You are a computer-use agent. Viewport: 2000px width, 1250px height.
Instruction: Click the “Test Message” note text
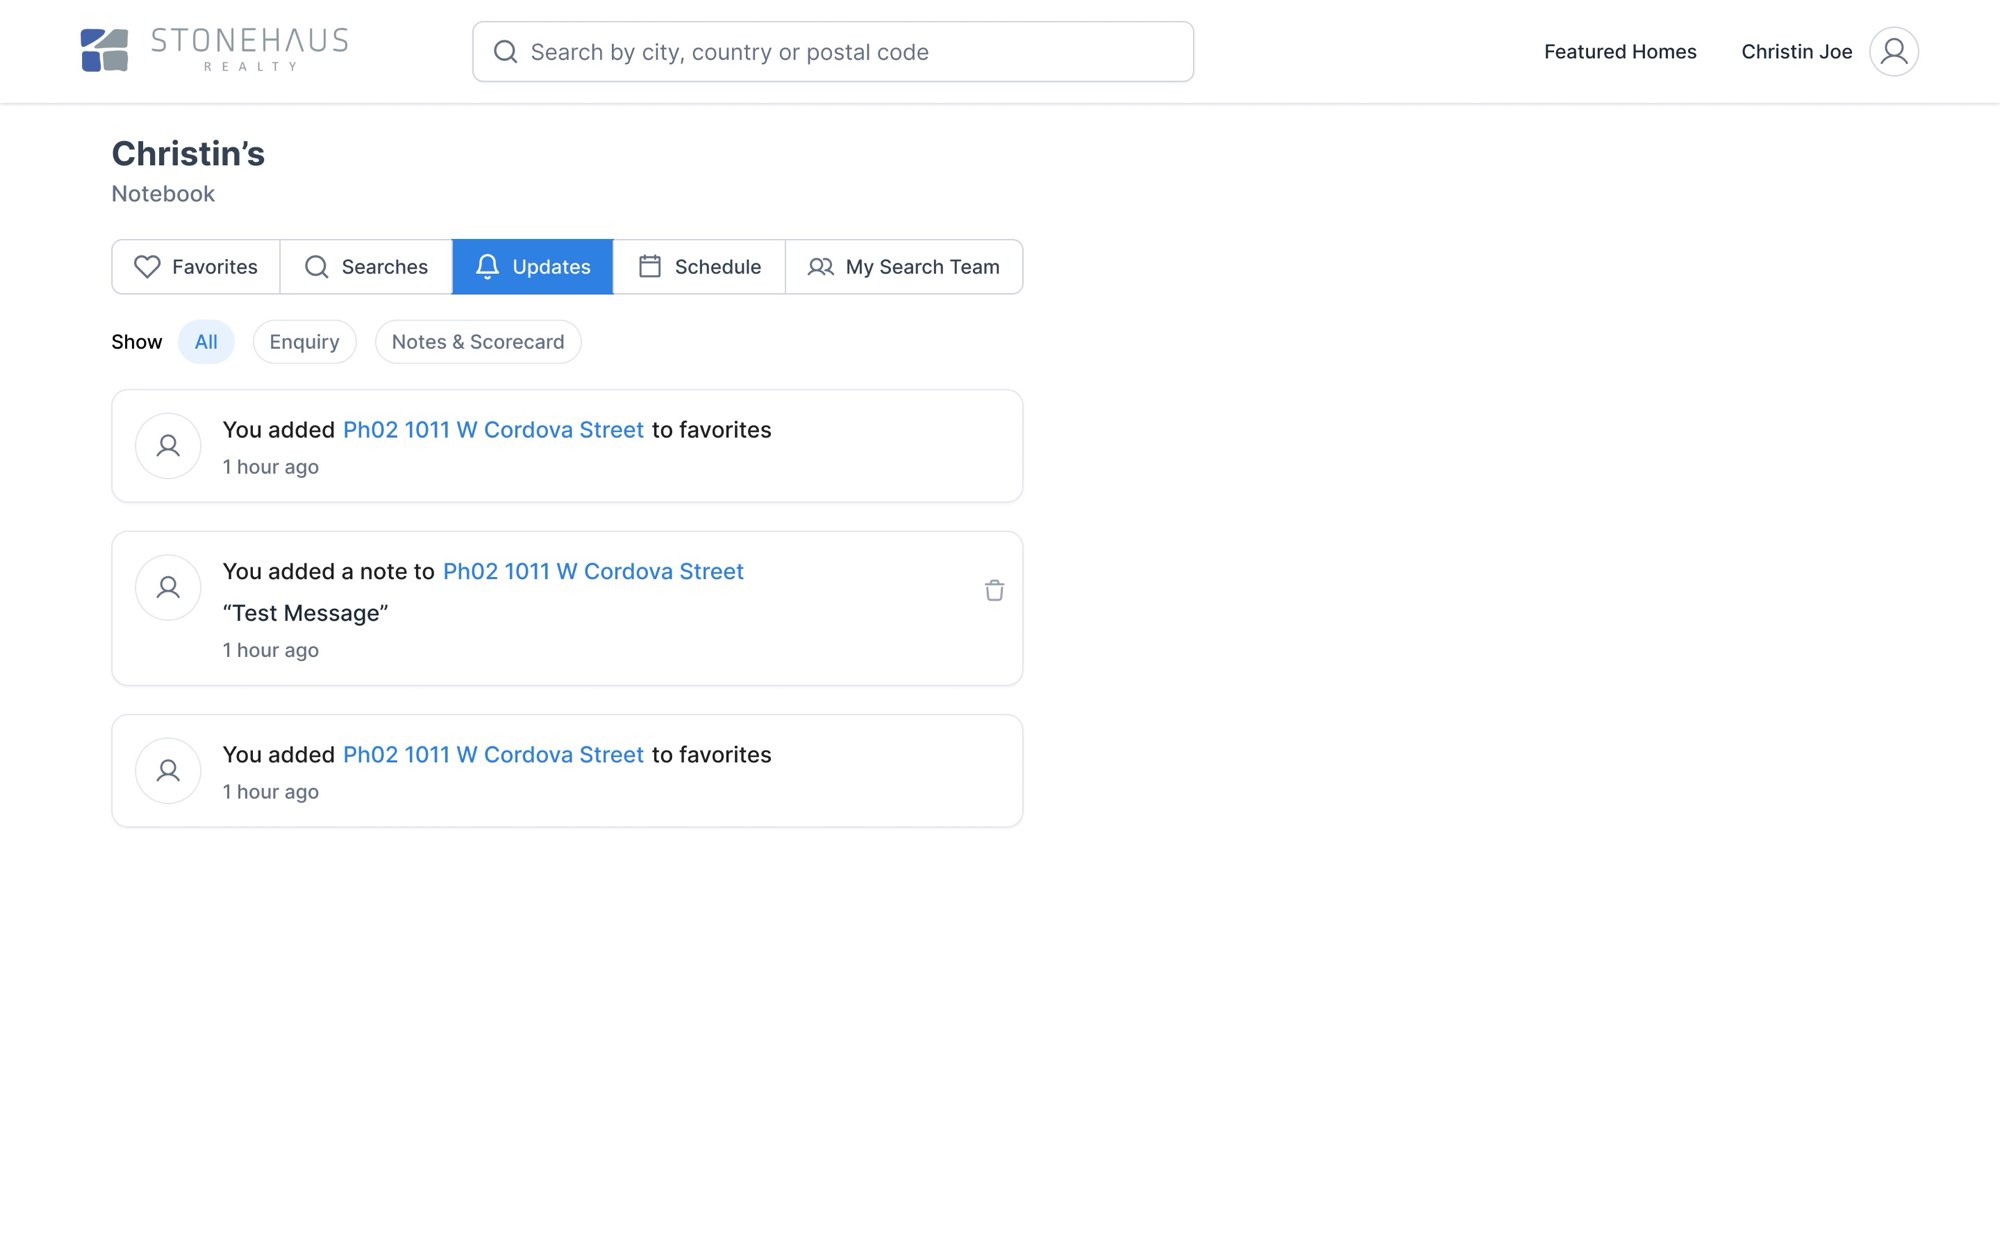[x=305, y=613]
